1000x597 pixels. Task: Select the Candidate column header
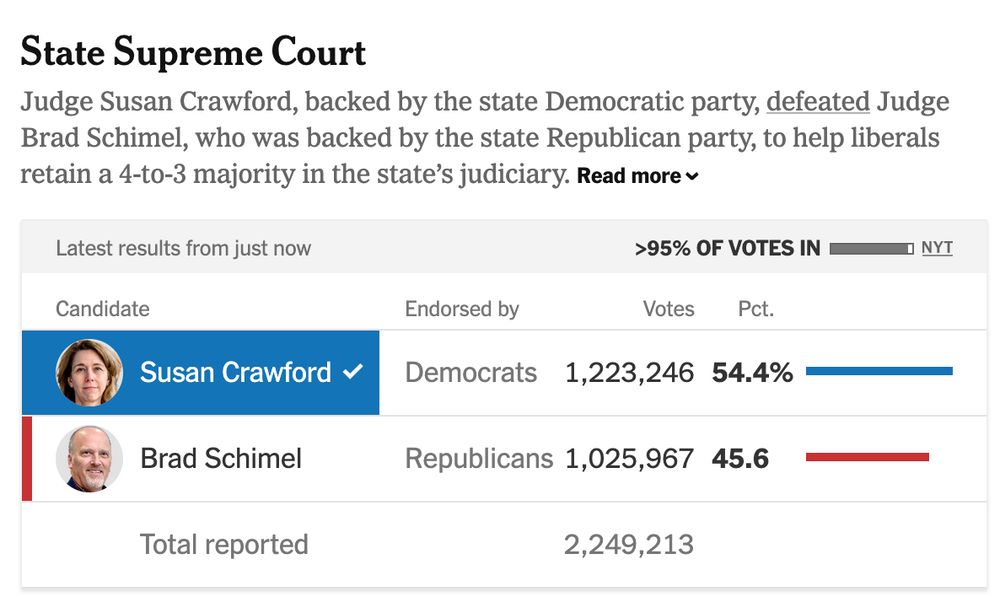point(103,309)
